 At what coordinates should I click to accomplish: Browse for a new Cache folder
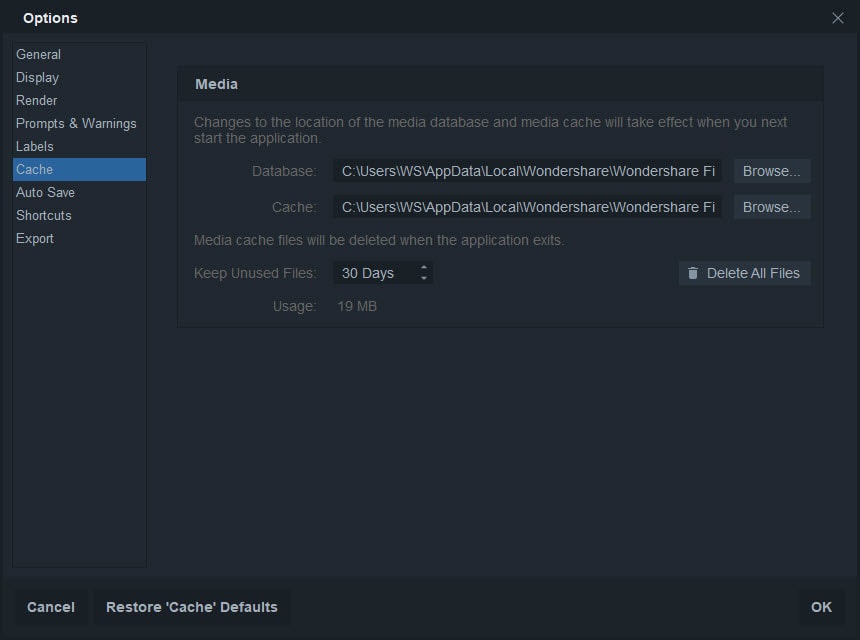(x=772, y=207)
